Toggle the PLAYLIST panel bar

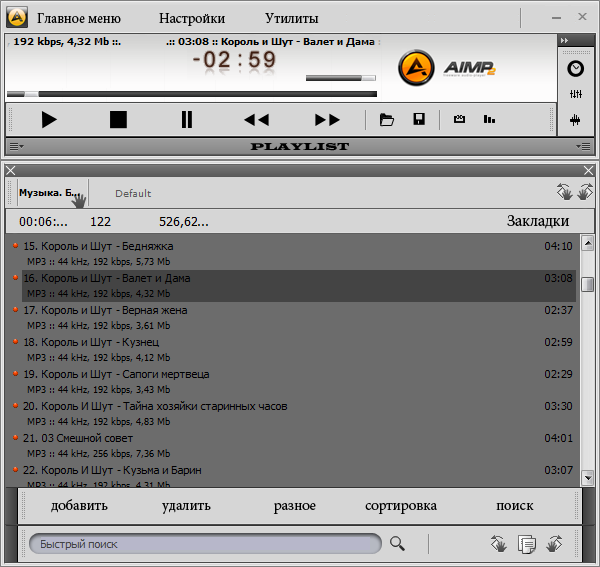point(300,147)
